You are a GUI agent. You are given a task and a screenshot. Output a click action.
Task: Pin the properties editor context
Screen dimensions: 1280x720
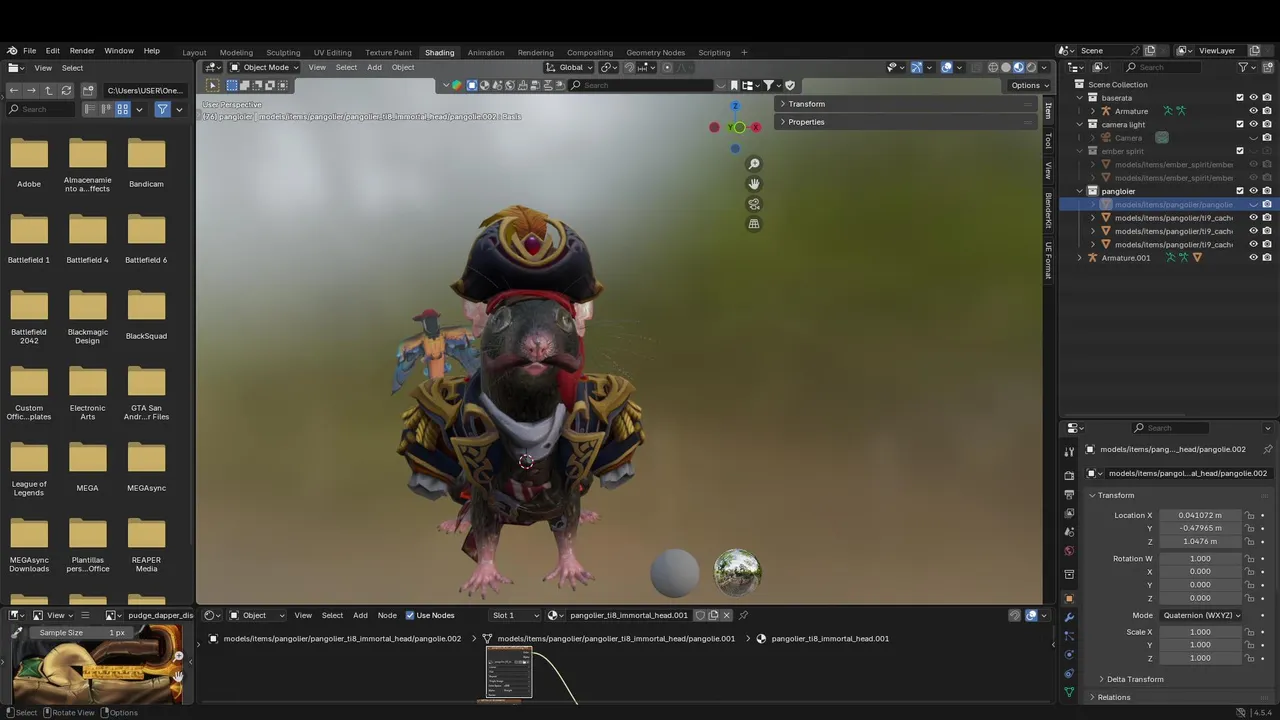coord(1268,450)
